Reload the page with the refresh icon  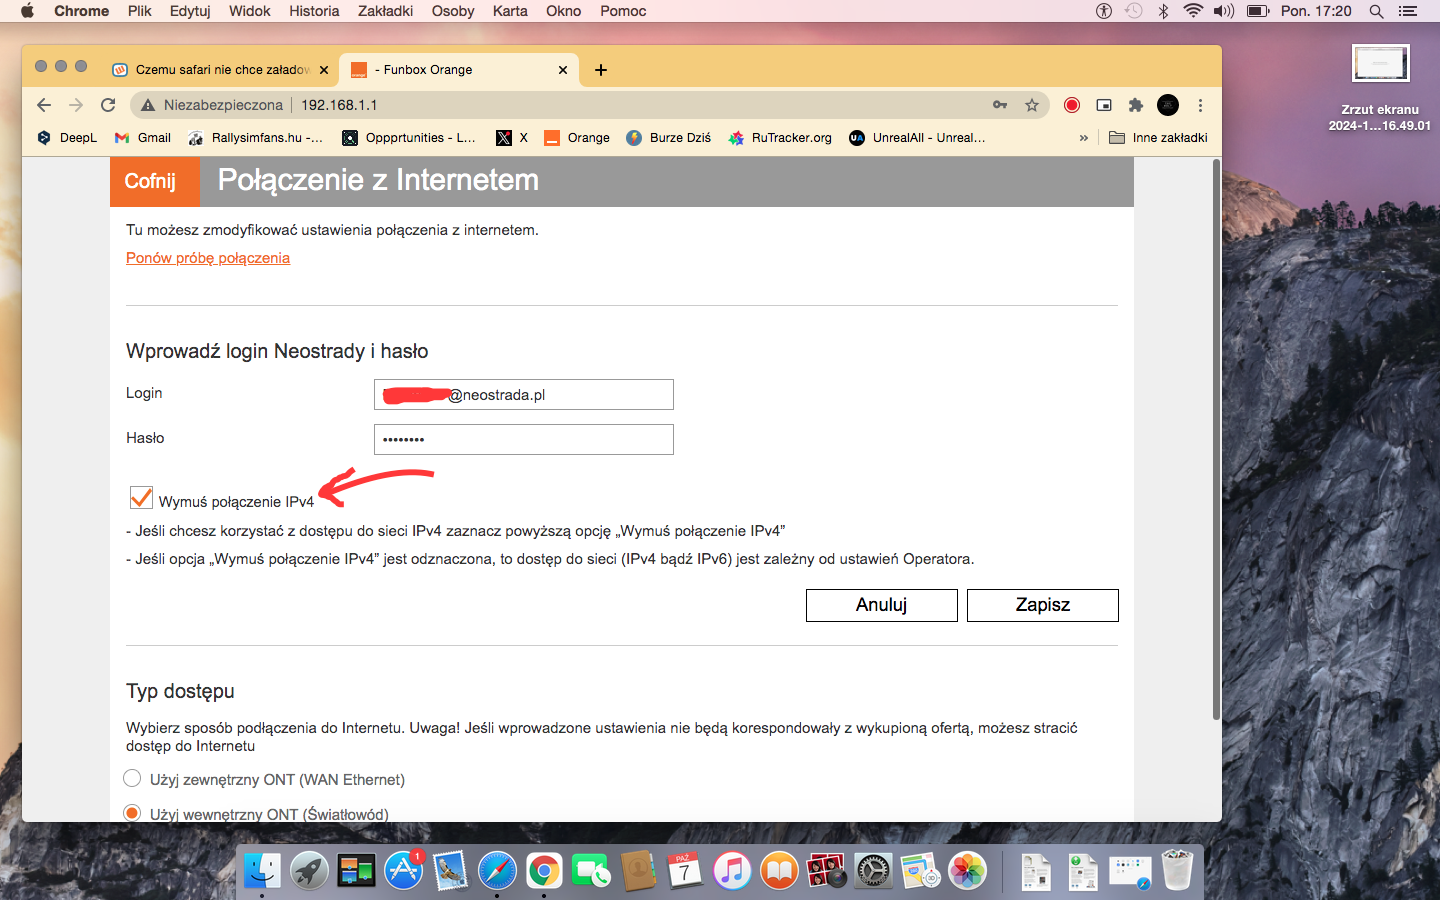click(108, 105)
